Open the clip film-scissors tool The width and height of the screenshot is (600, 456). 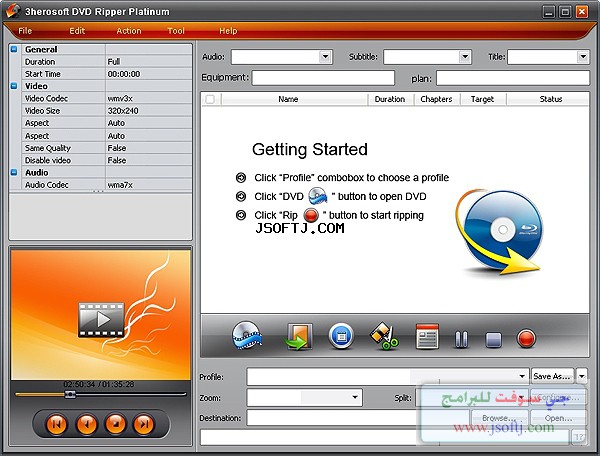tap(384, 336)
